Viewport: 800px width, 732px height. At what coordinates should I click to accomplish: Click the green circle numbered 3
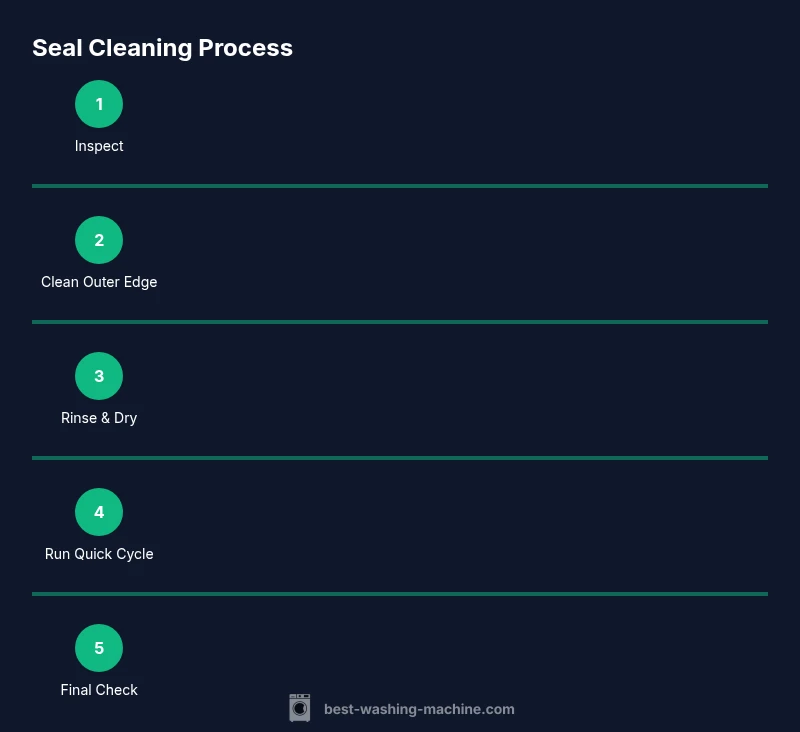point(99,376)
